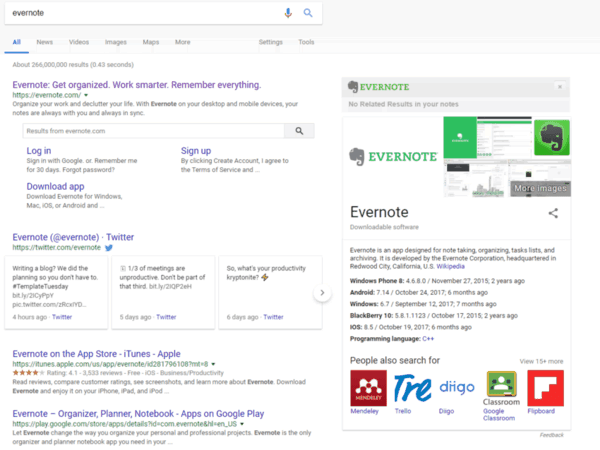600x450 pixels.
Task: Show next tweets with carousel arrow
Action: (322, 293)
